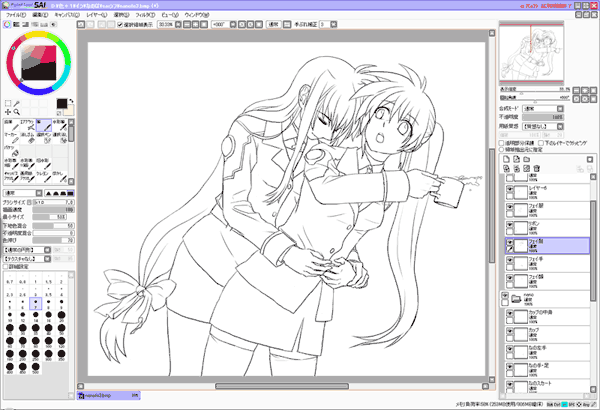The image size is (600, 410).
Task: Delete layer with the trash icon
Action: (536, 168)
